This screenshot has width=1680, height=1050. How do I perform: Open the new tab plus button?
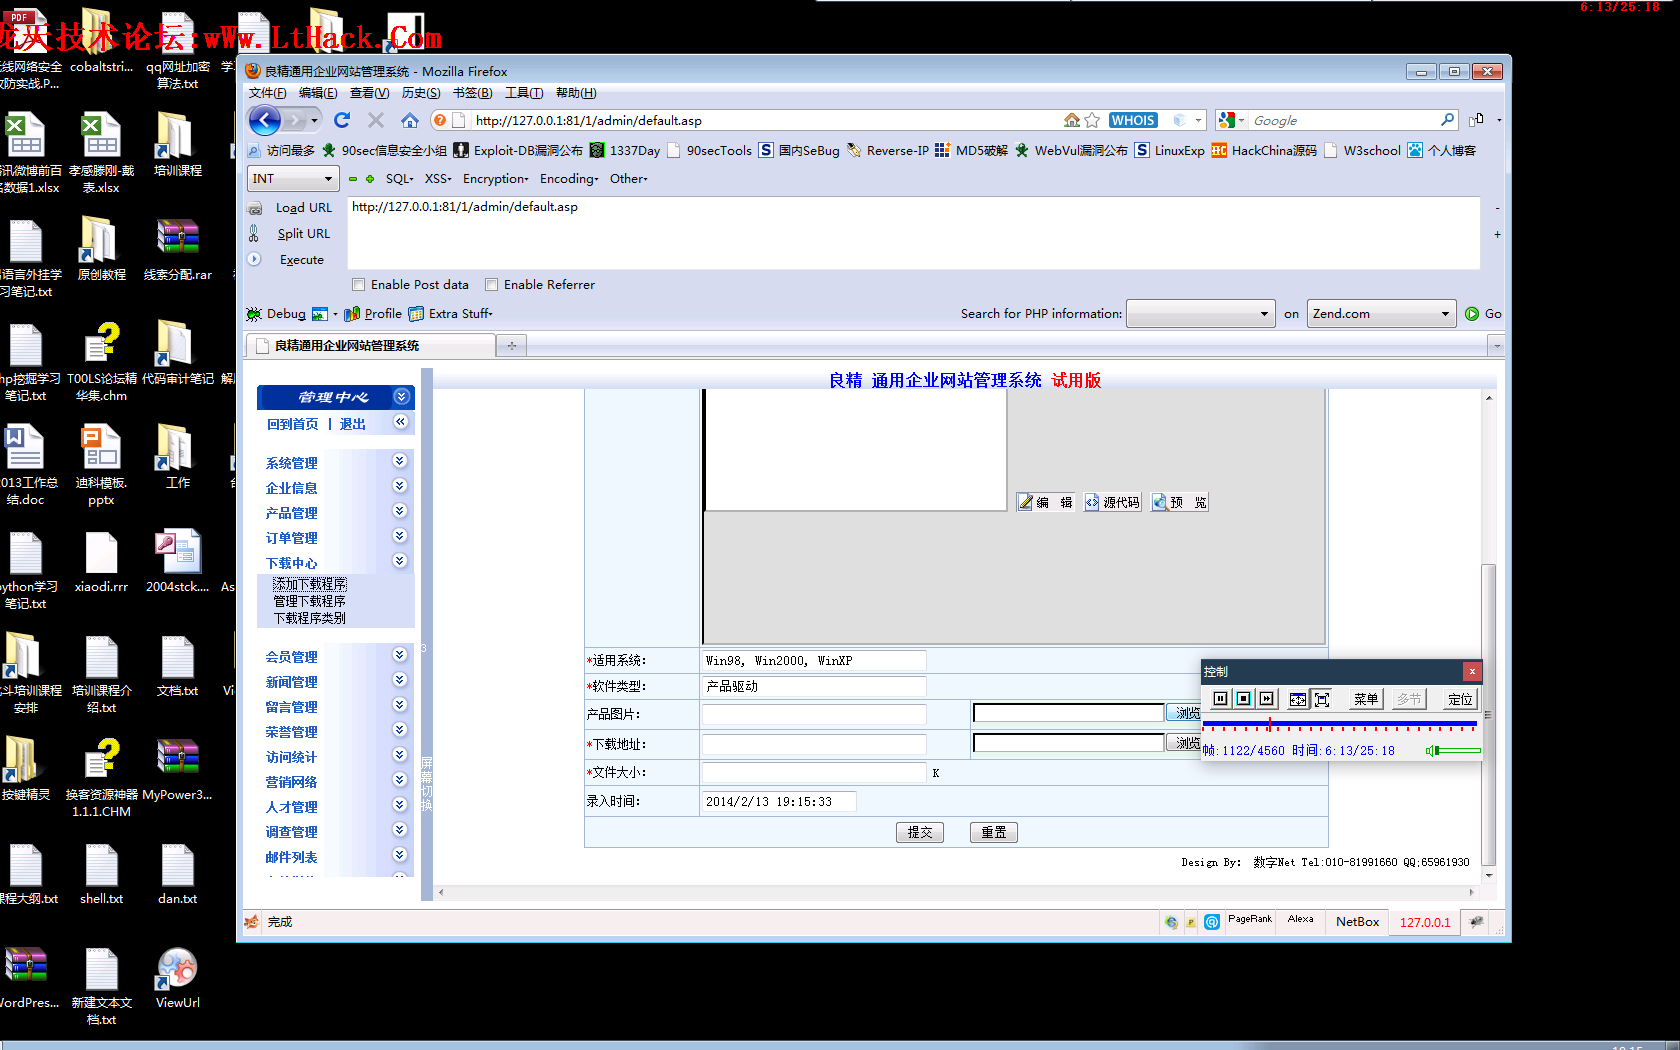click(x=511, y=346)
